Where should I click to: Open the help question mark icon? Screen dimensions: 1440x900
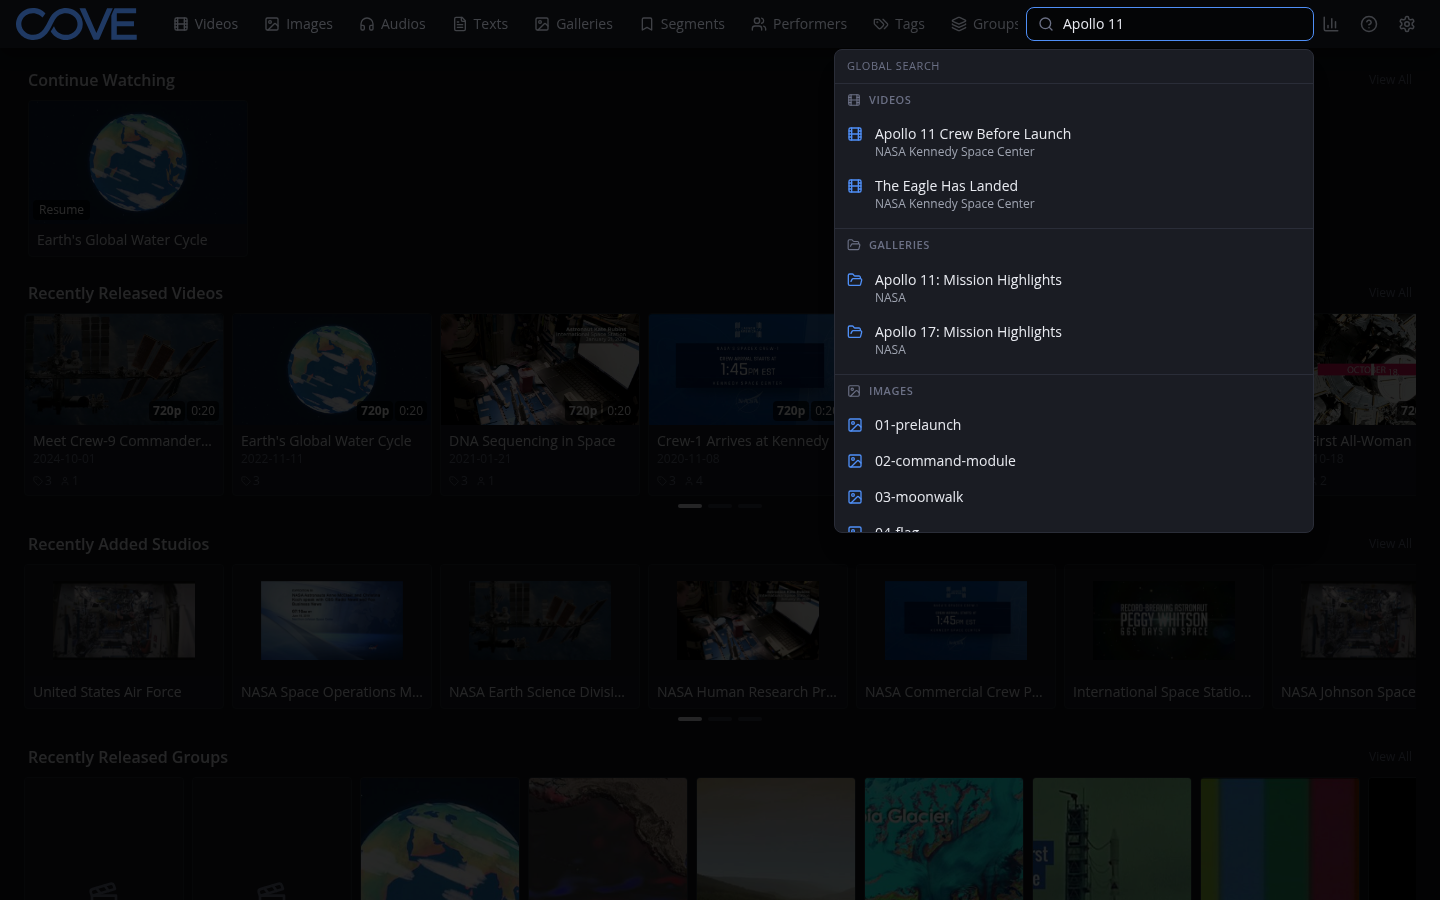click(1369, 24)
